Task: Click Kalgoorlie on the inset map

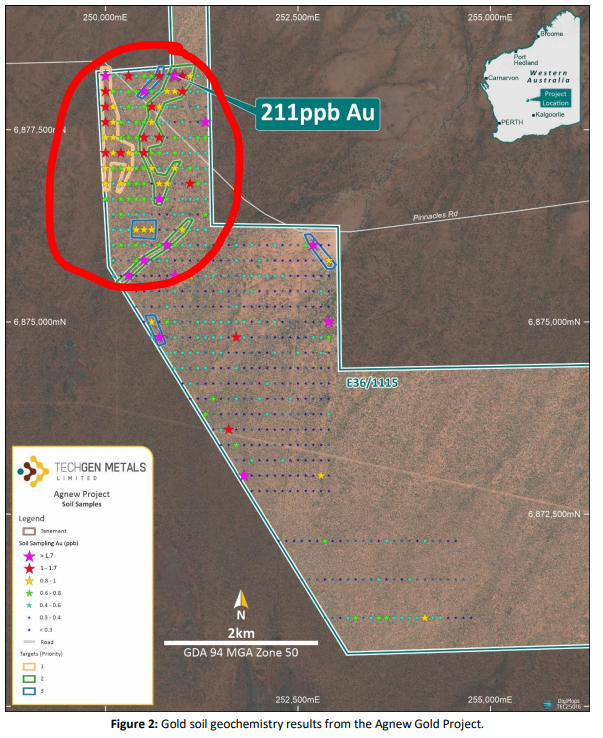Action: 552,115
